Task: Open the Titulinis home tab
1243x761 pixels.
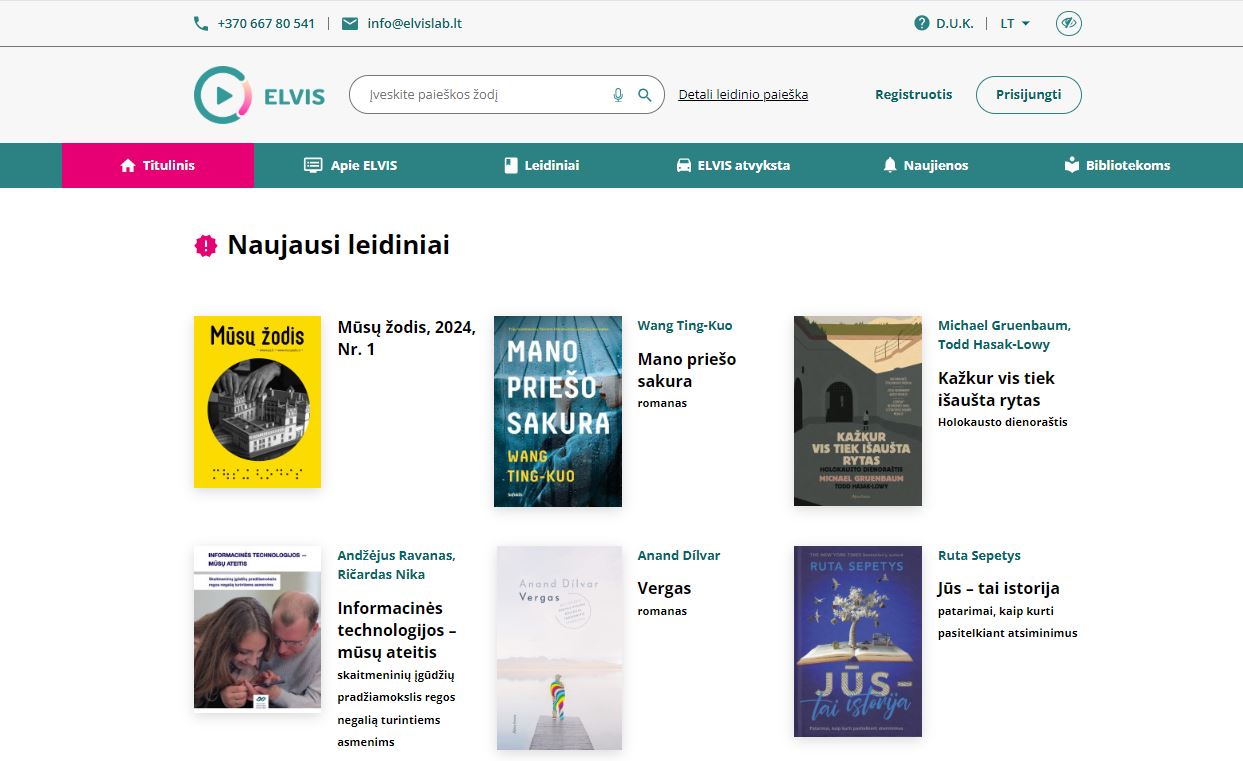Action: point(158,165)
